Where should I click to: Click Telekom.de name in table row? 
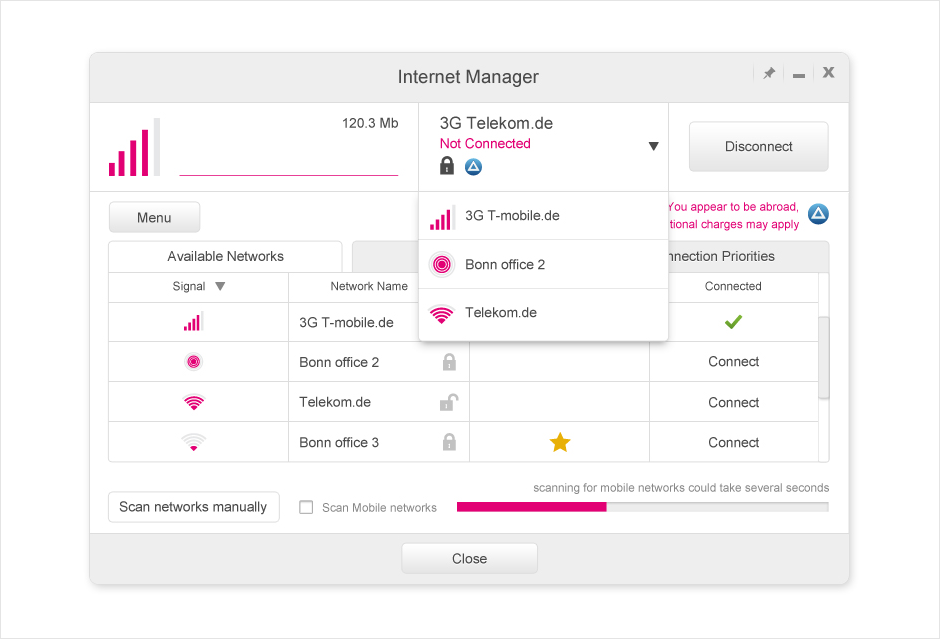335,402
